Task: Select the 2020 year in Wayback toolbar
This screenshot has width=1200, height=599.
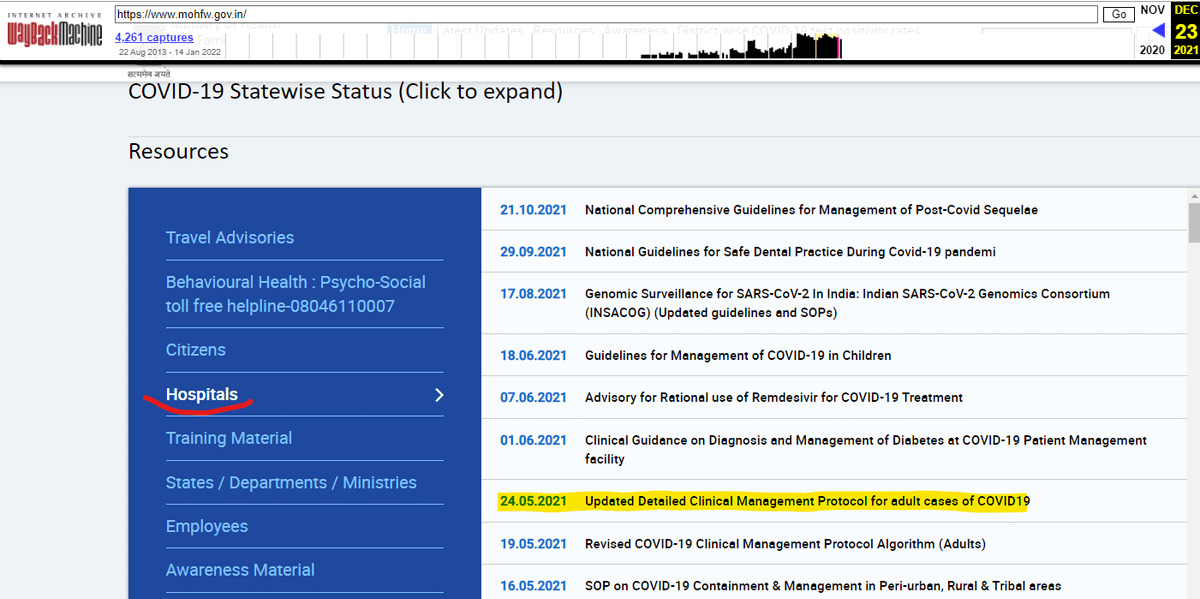Action: coord(1152,50)
